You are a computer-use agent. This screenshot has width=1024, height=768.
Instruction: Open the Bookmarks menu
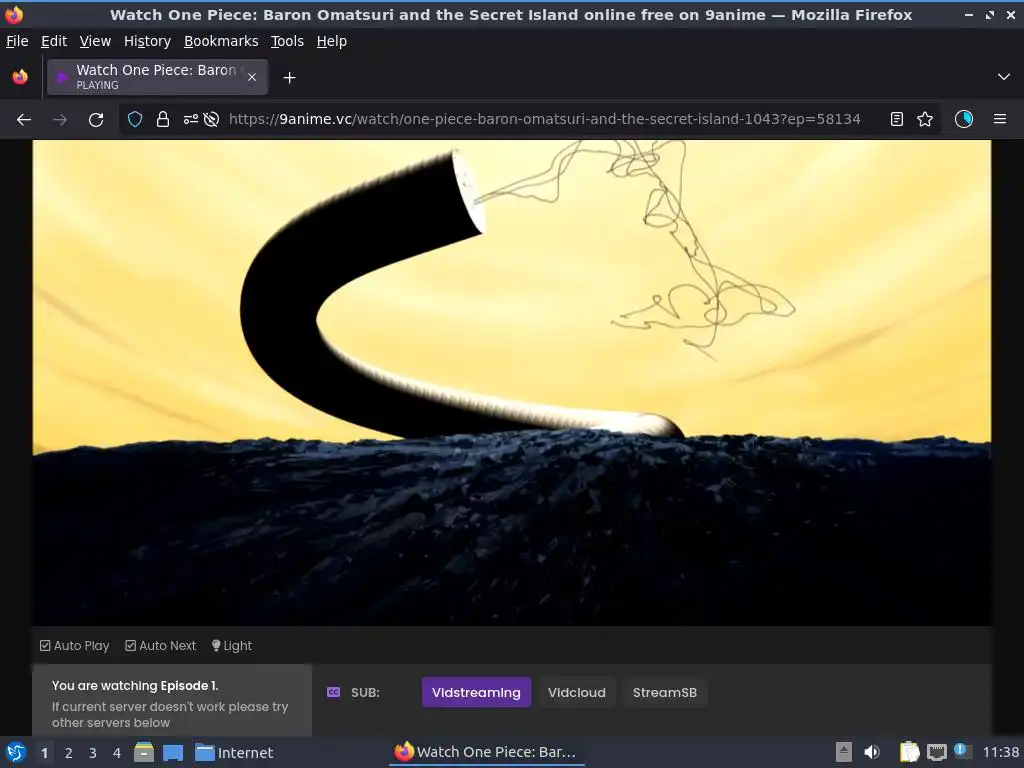[221, 41]
